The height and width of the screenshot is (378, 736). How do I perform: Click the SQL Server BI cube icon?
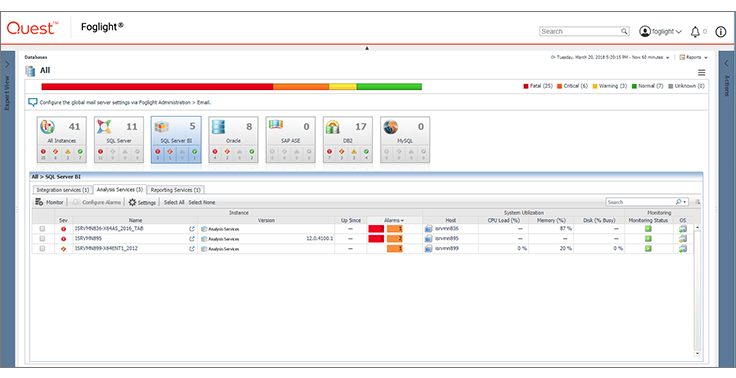coord(161,127)
